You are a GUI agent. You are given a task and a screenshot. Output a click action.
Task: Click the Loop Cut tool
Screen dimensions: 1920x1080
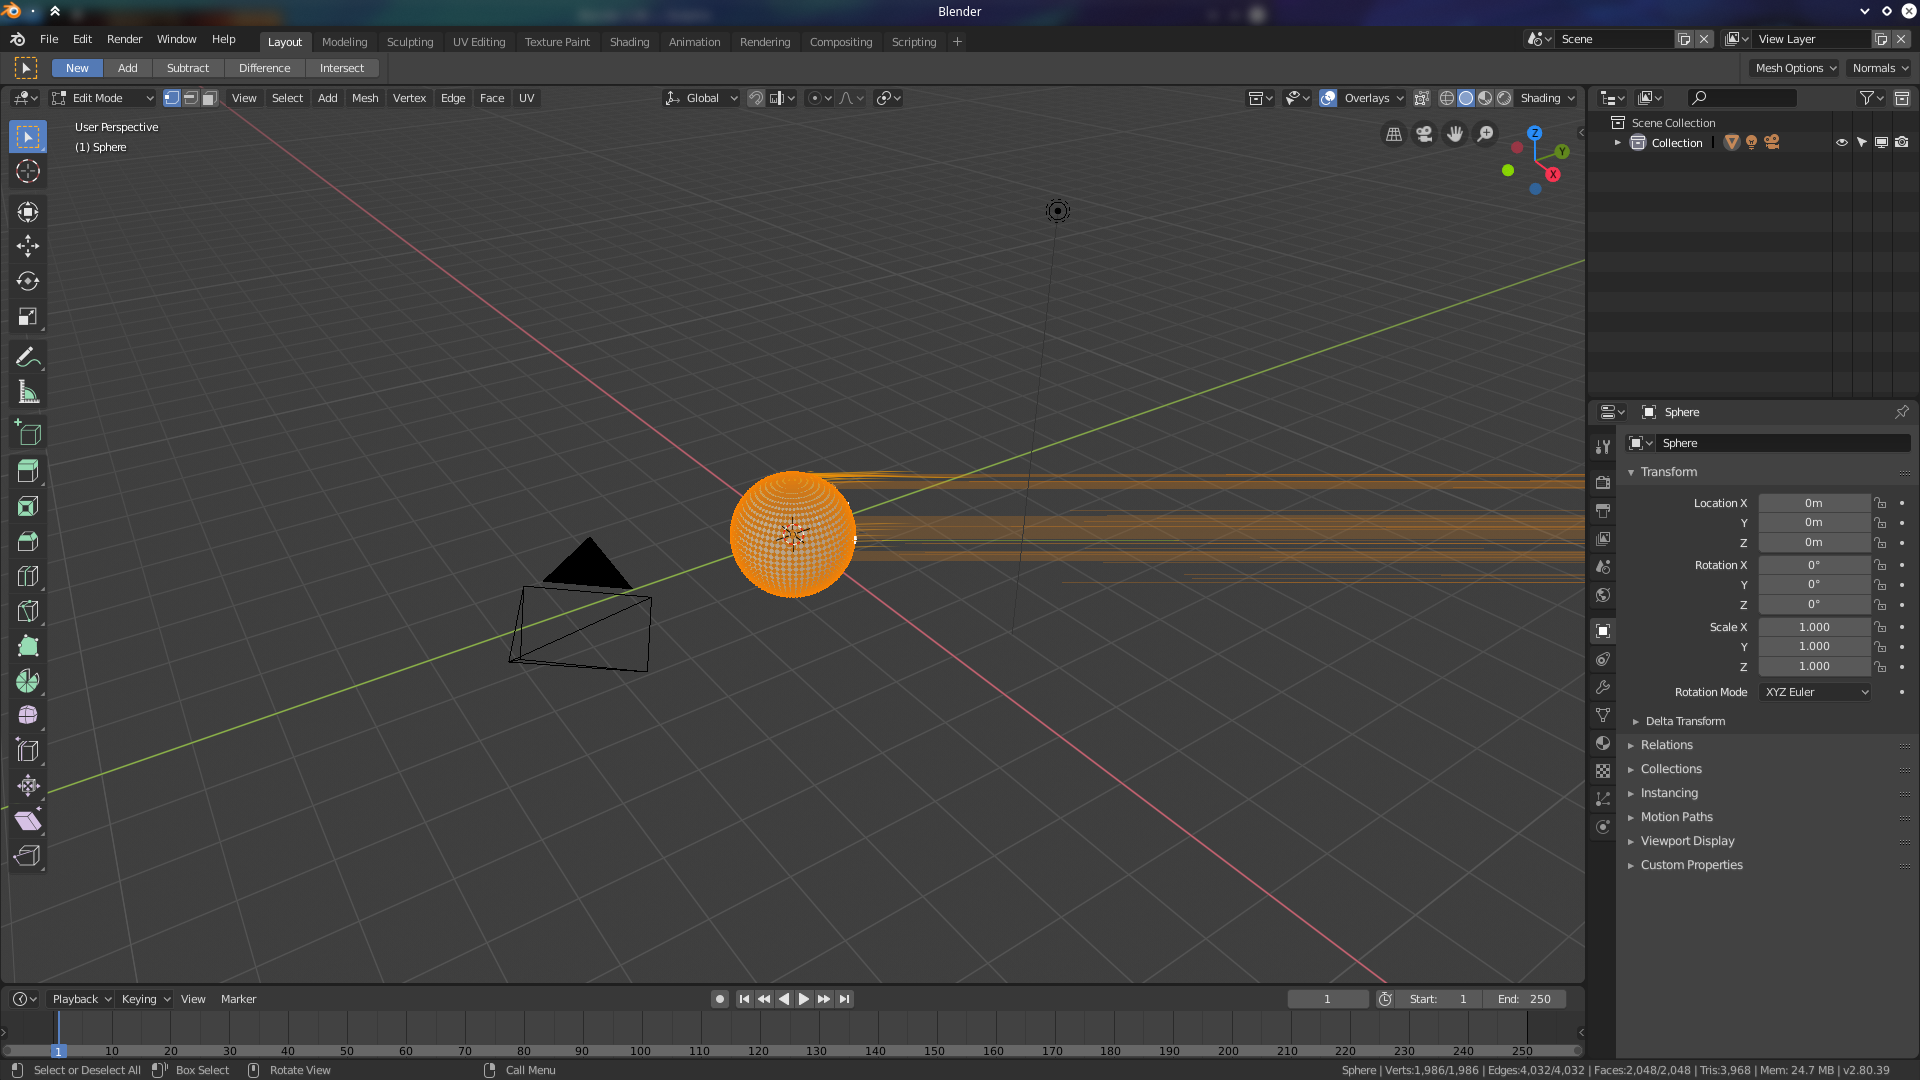coord(28,577)
